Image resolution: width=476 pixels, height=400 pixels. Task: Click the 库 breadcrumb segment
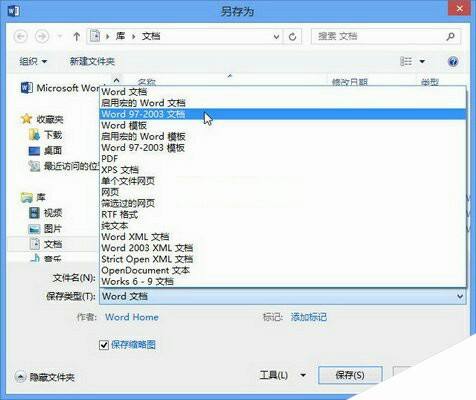tap(120, 36)
